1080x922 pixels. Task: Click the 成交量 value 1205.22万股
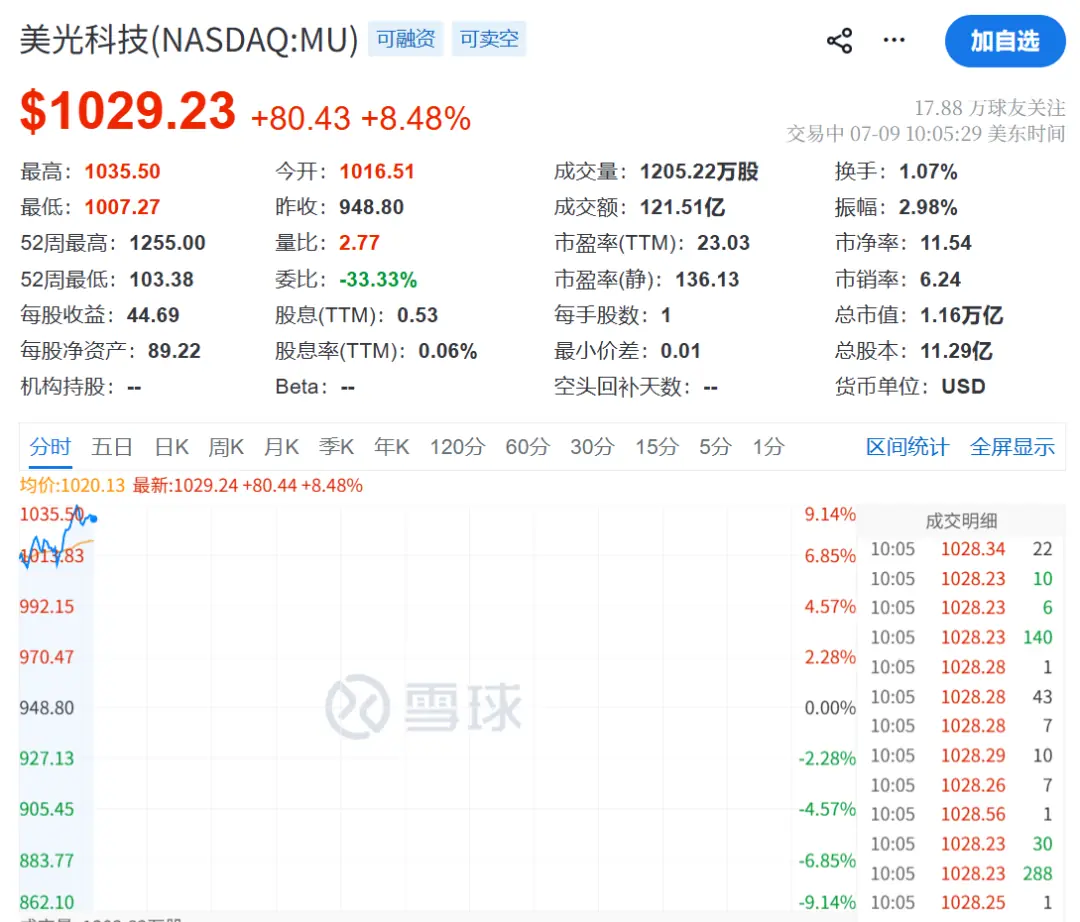click(699, 171)
